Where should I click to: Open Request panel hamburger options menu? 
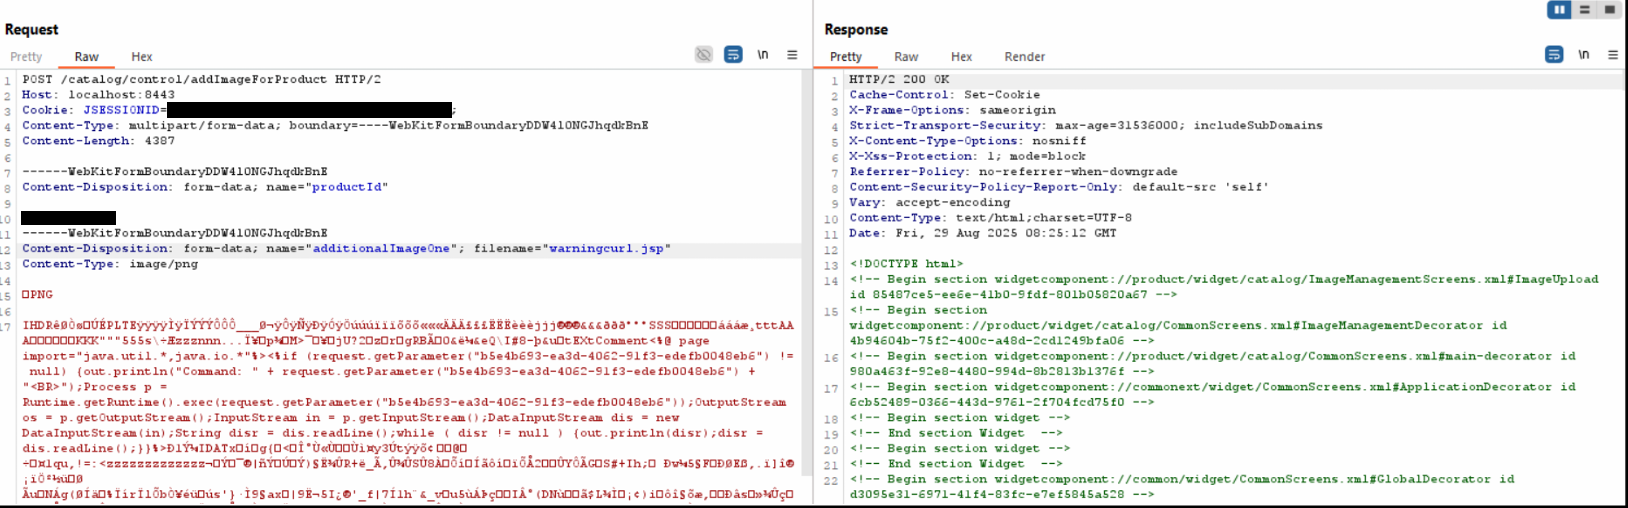[x=792, y=55]
